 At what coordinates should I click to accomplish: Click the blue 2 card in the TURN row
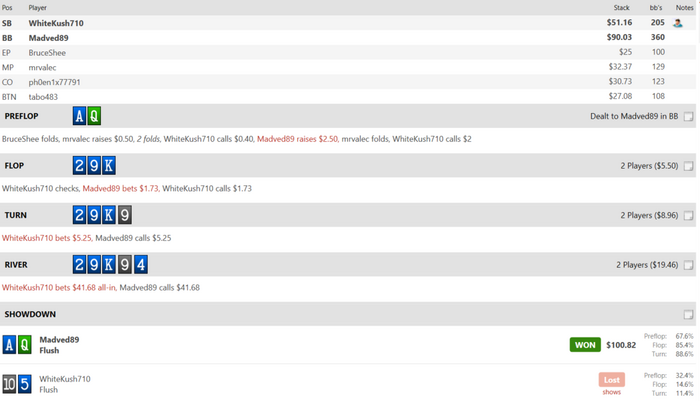79,215
